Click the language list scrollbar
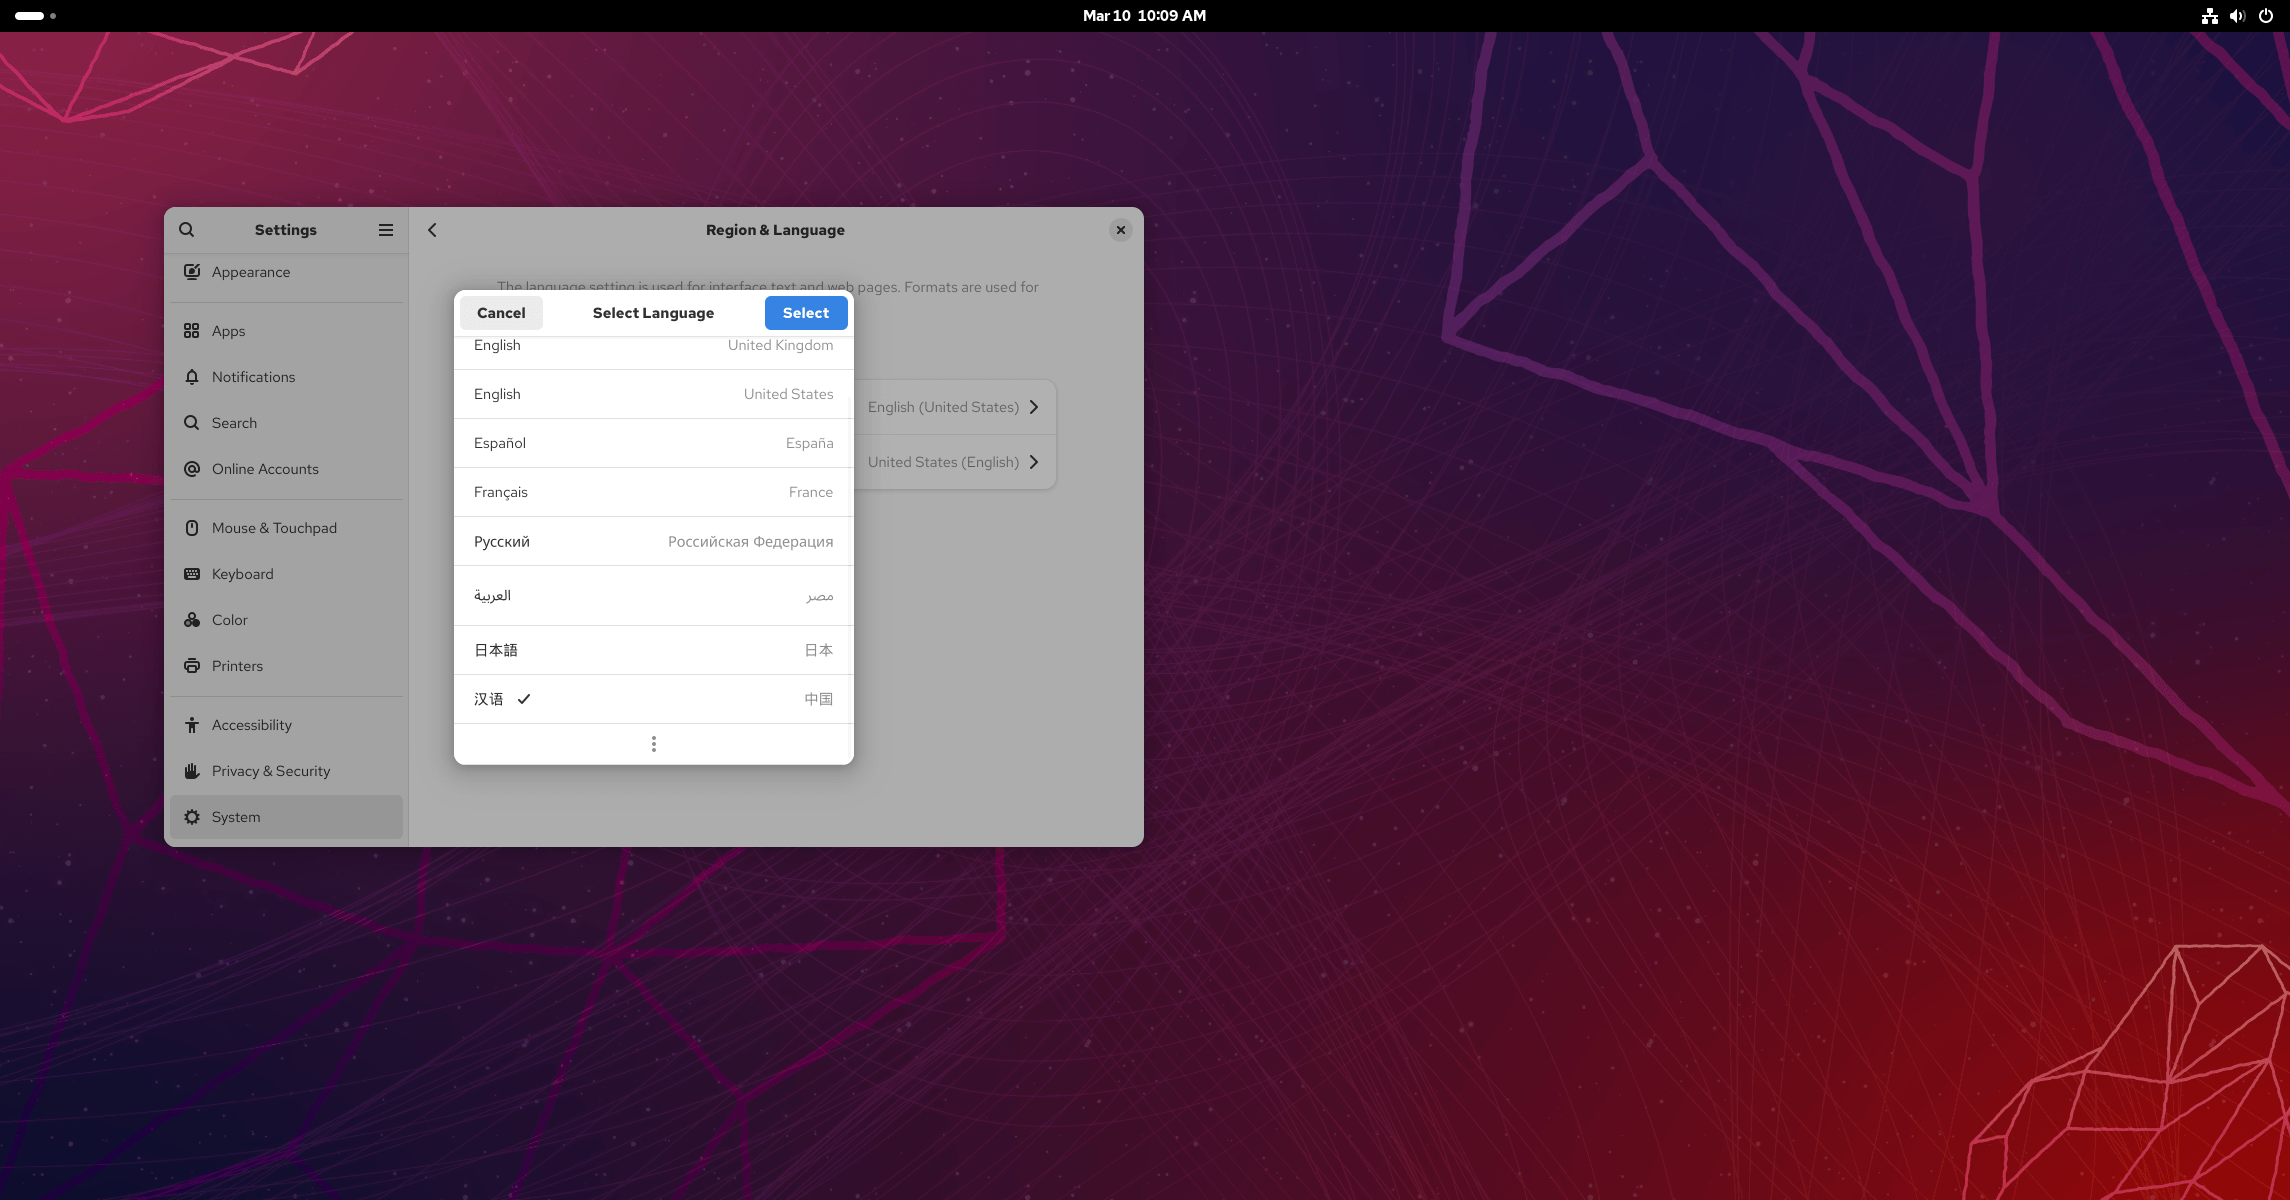 click(x=850, y=580)
